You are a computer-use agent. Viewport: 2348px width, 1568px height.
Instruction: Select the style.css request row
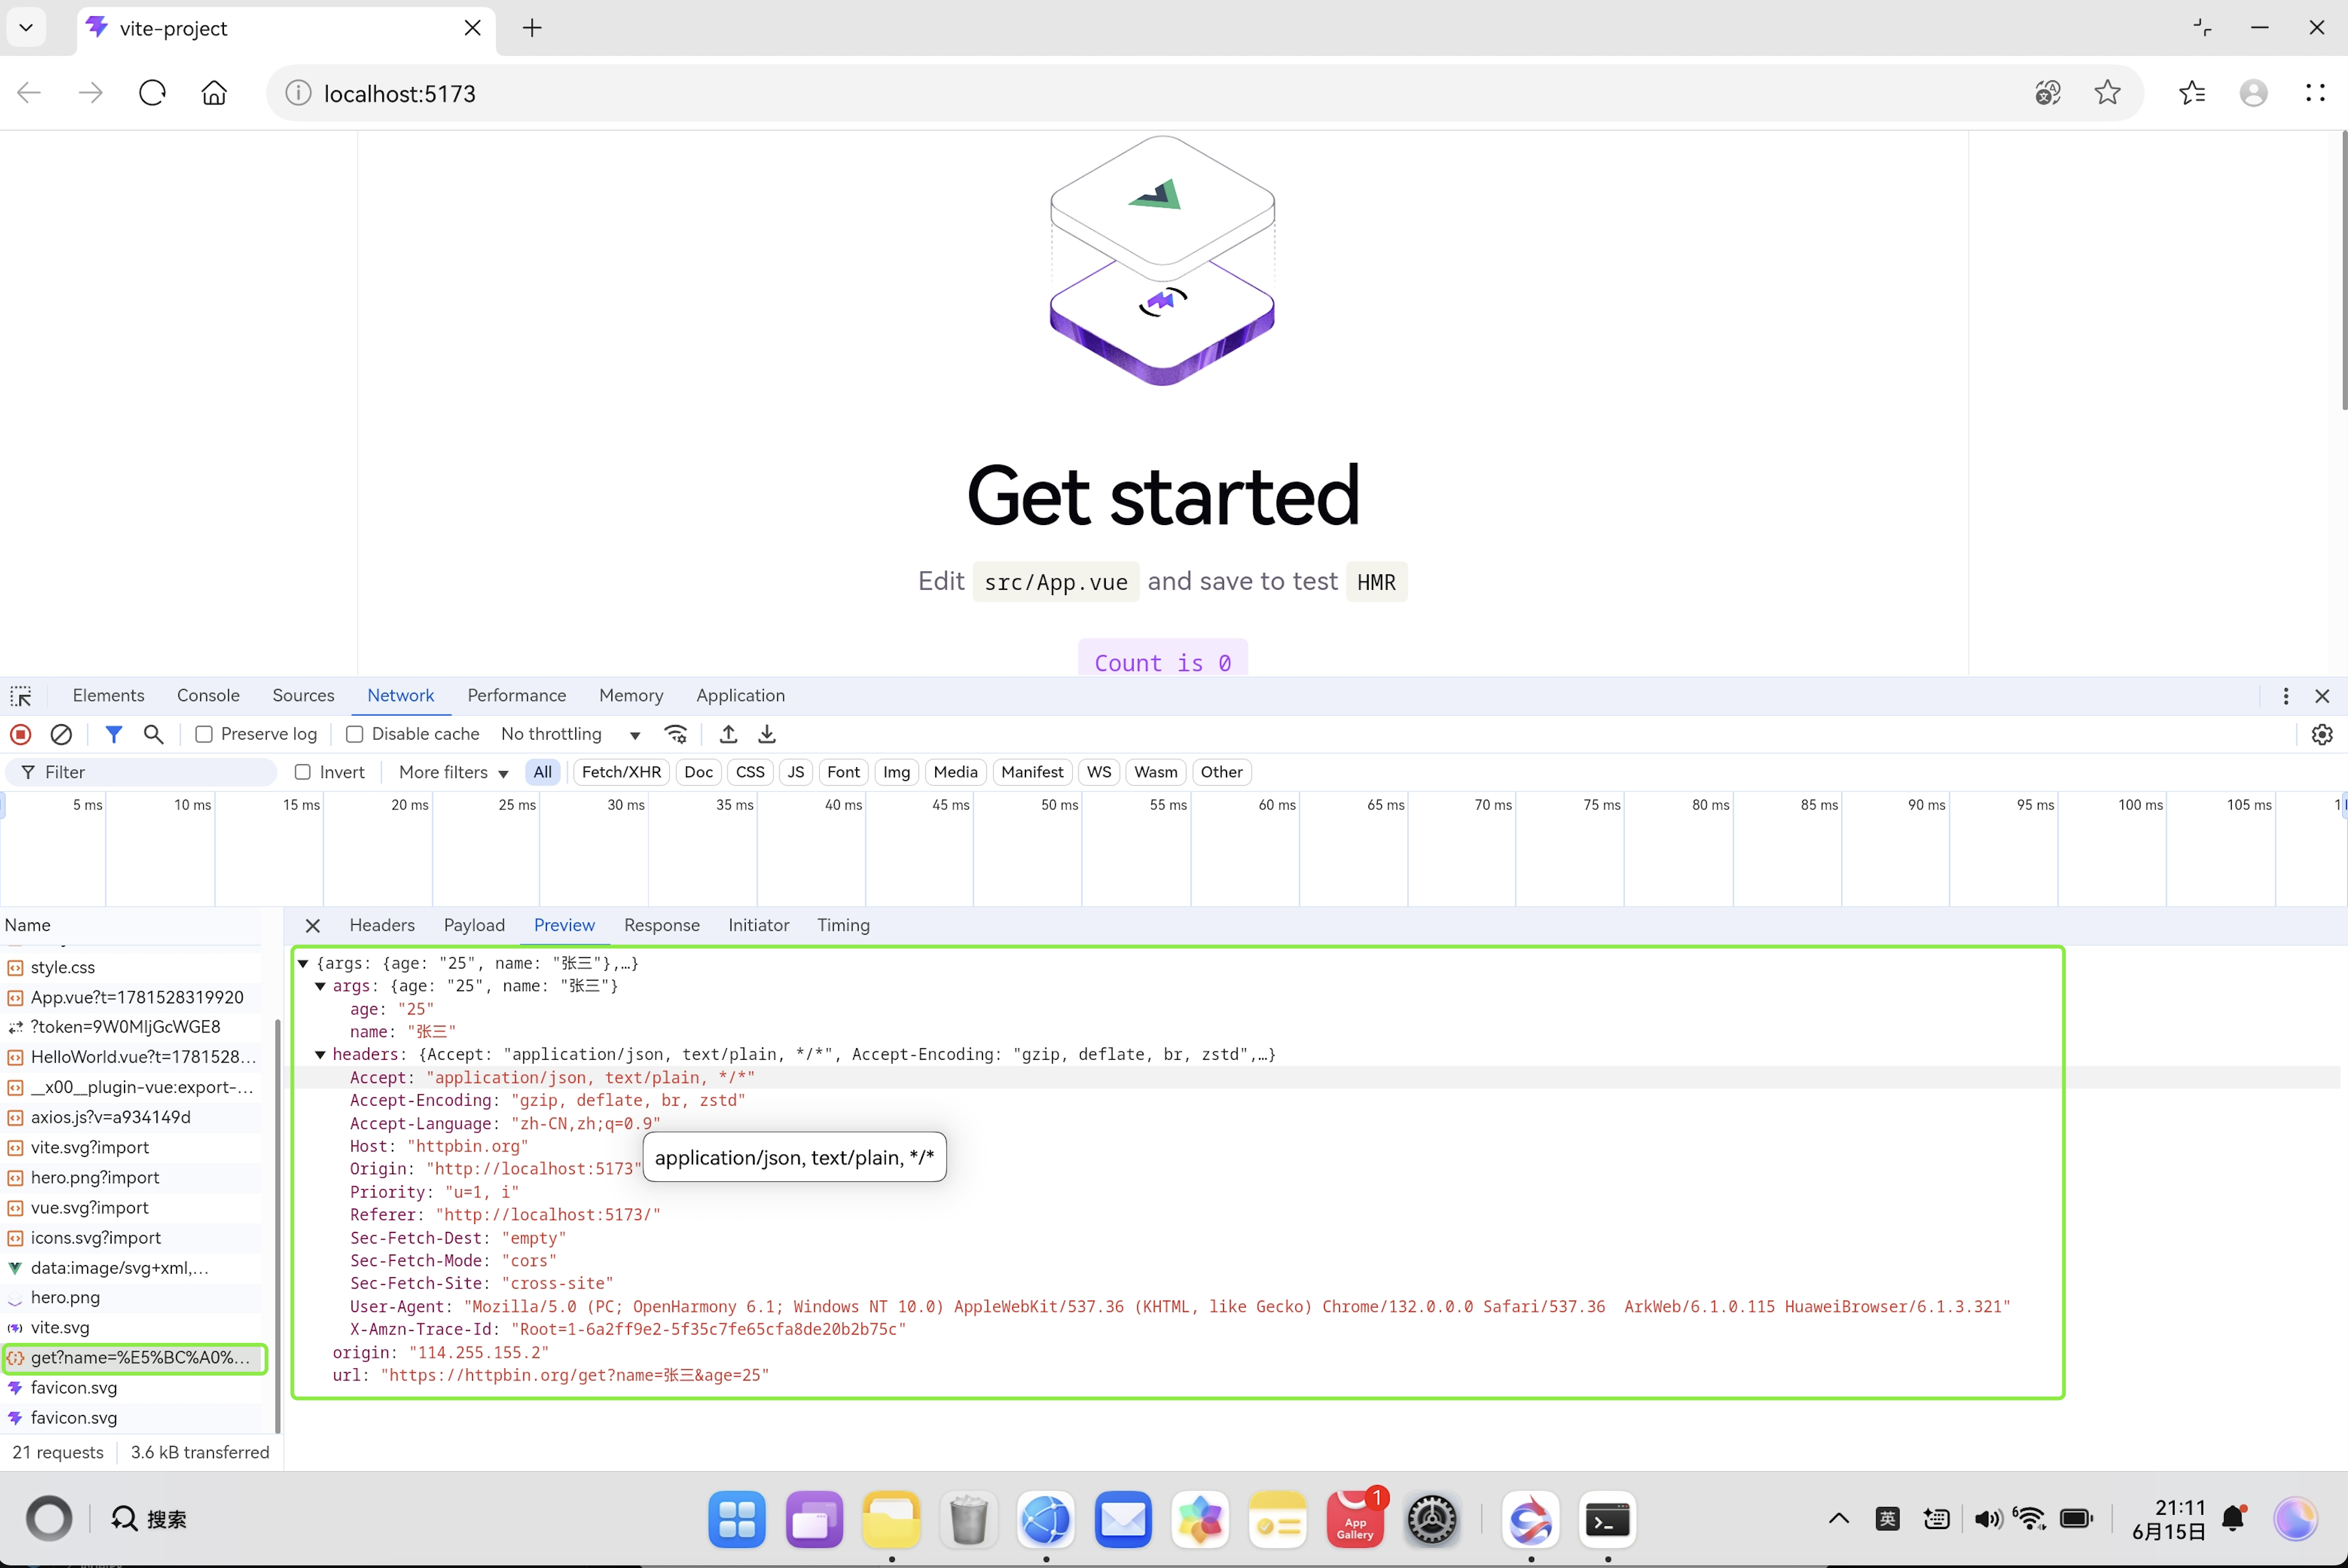pos(132,967)
